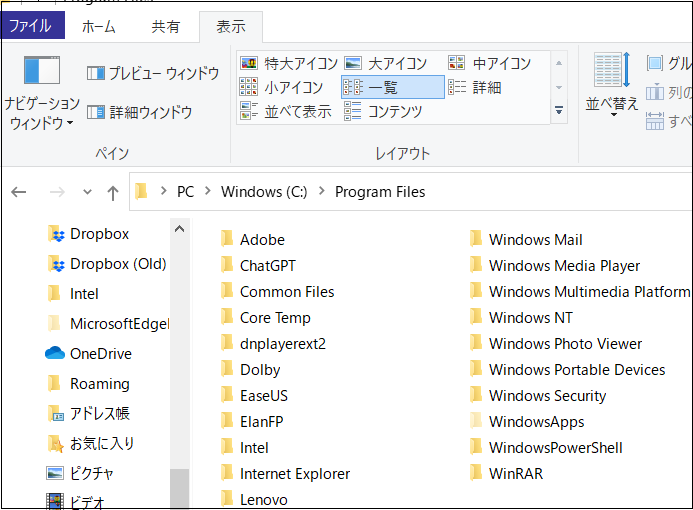Select Medium Icons (中アイコン) layout
This screenshot has height=510, width=693.
coord(492,63)
